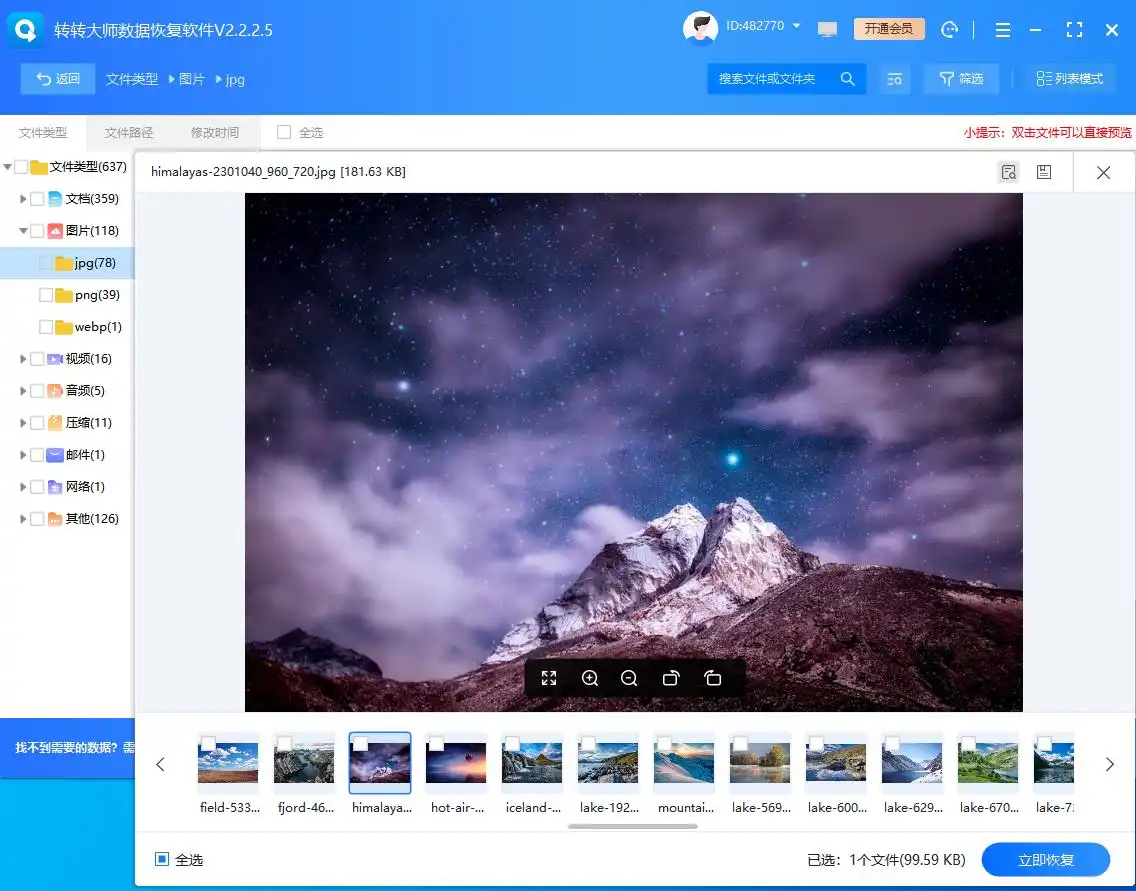Collapse the 图片(118) category
This screenshot has height=891, width=1136.
22,230
